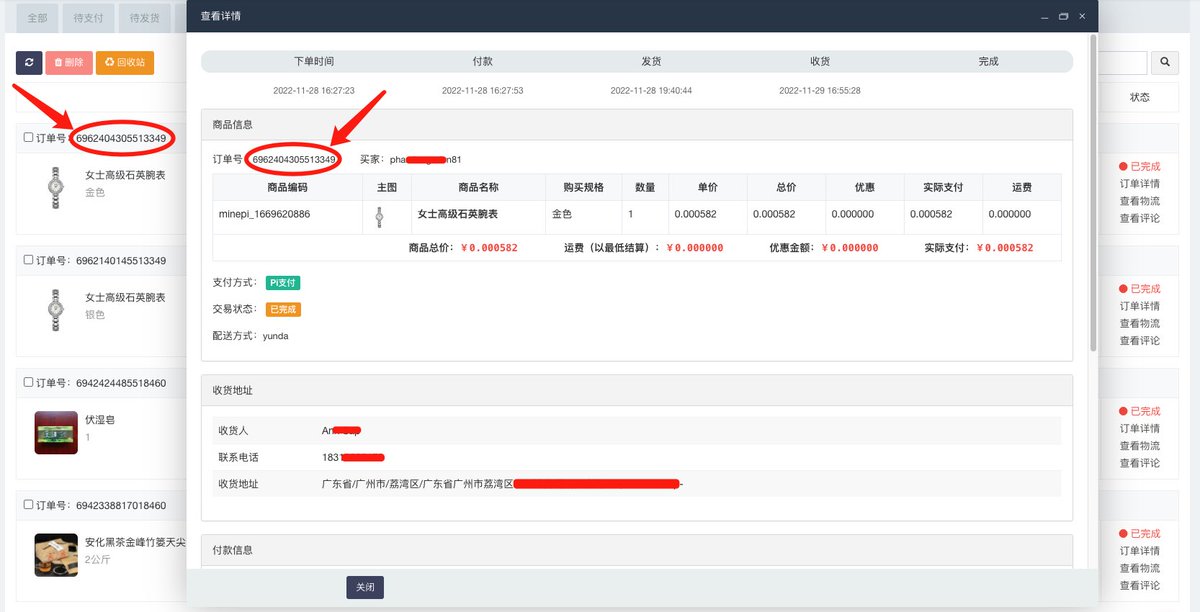The height and width of the screenshot is (612, 1200).
Task: Click the red 删除 delete button
Action: pyautogui.click(x=69, y=62)
